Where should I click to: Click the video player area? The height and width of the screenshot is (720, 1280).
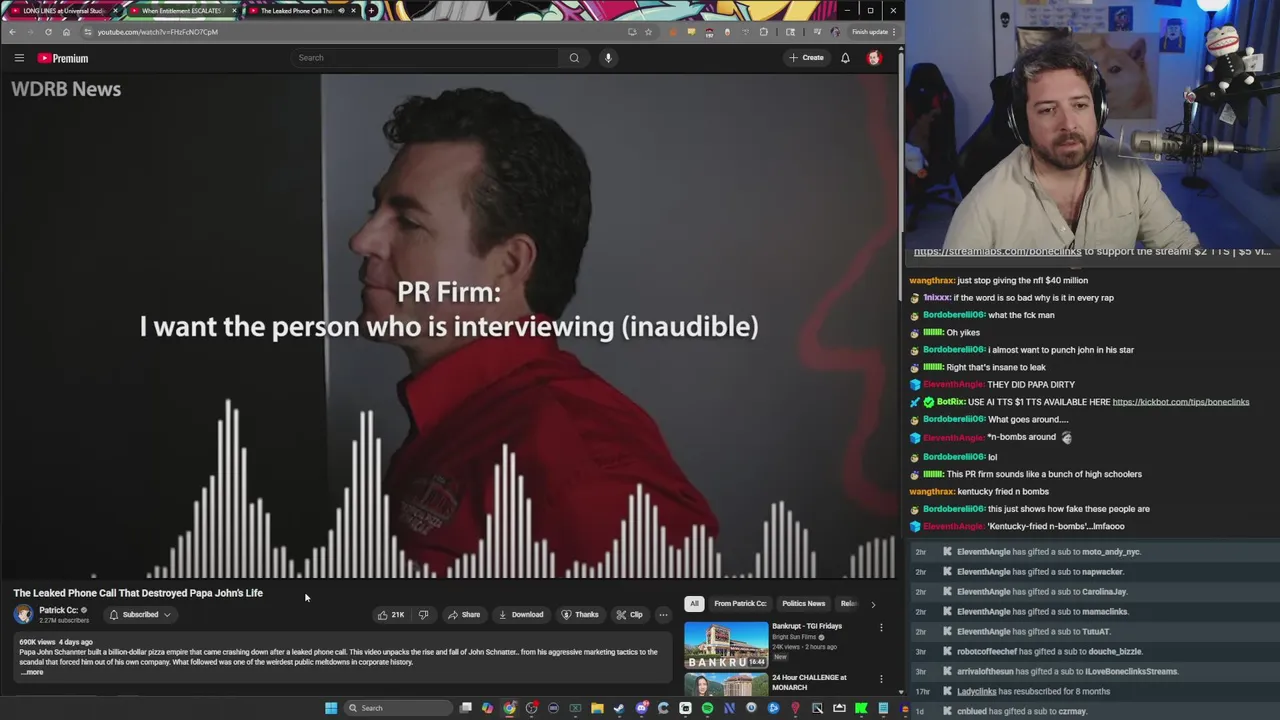(x=449, y=326)
